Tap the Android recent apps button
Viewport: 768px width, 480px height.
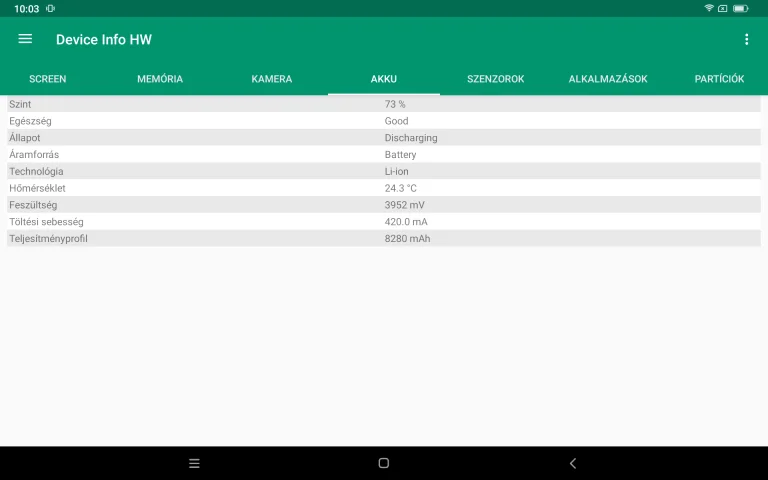point(194,463)
